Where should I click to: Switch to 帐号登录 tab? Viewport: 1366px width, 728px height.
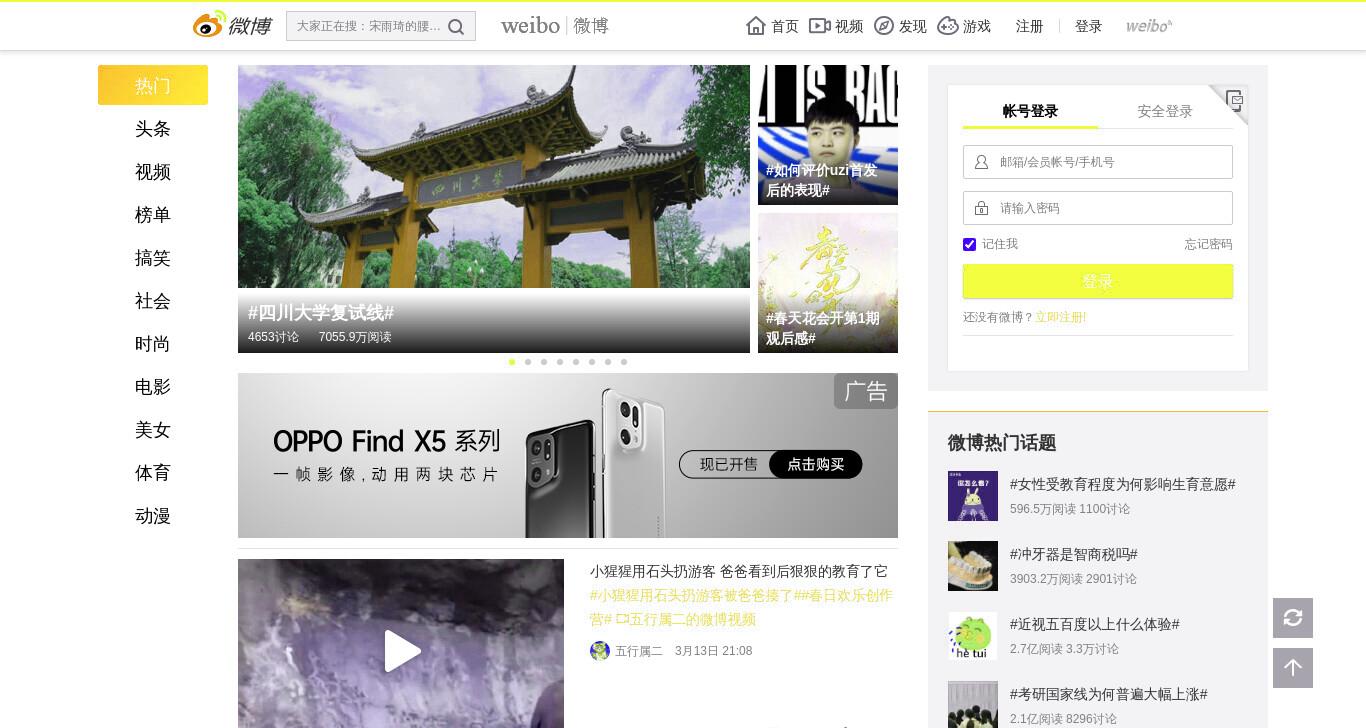point(1030,111)
